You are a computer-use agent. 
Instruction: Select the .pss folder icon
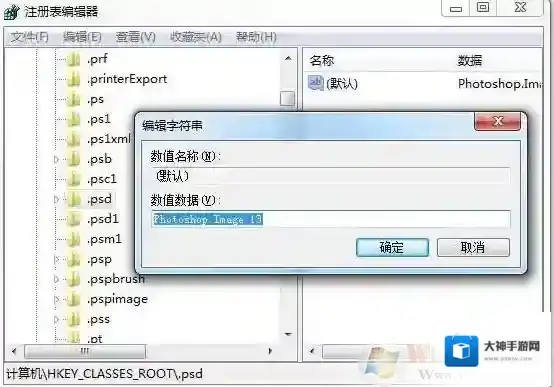click(74, 319)
